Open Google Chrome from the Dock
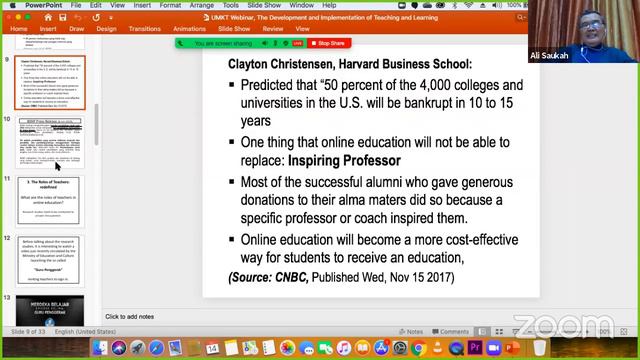 tap(419, 348)
